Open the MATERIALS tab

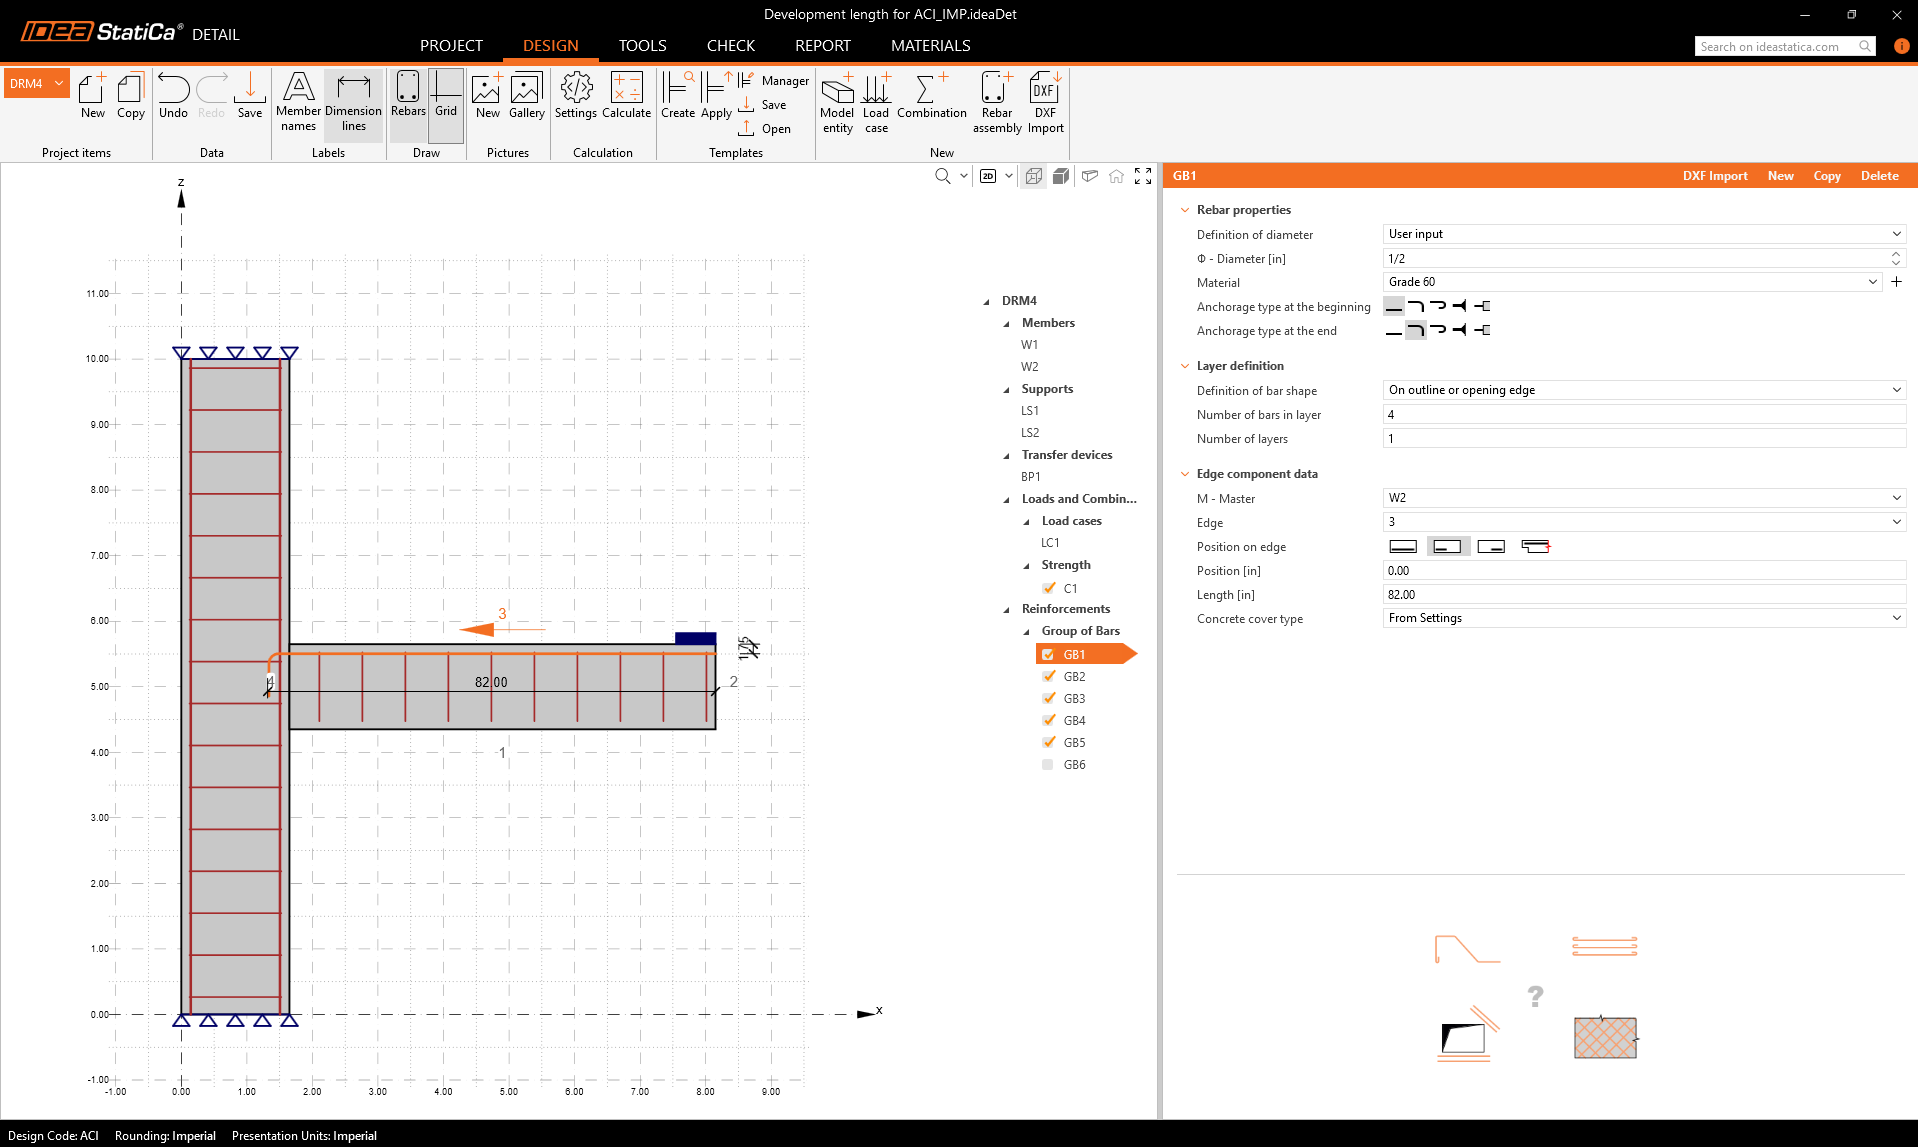930,46
